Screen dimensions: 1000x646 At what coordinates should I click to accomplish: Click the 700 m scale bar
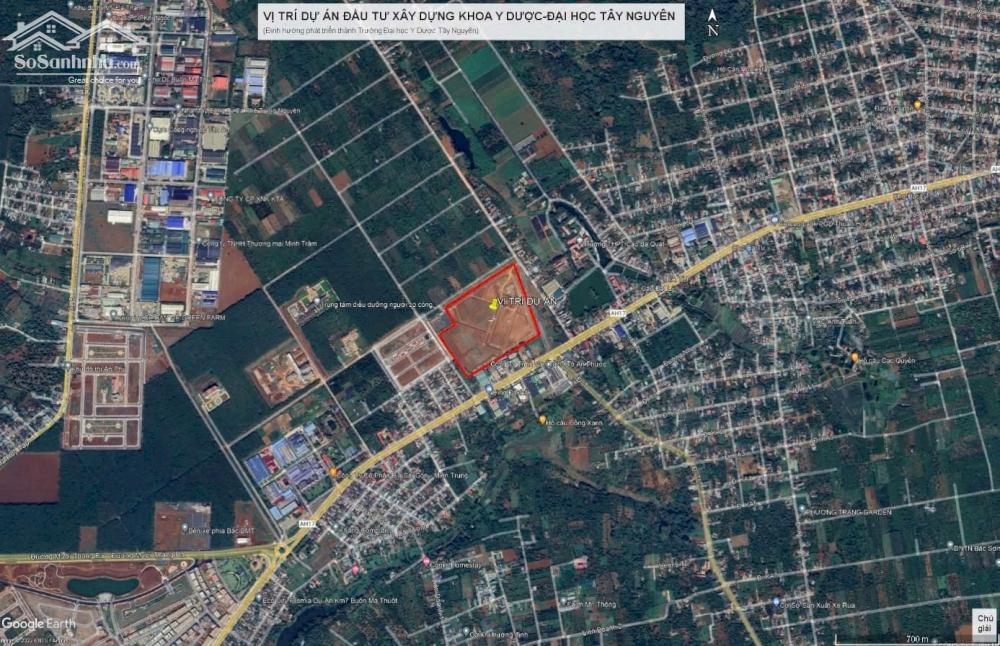coord(915,636)
